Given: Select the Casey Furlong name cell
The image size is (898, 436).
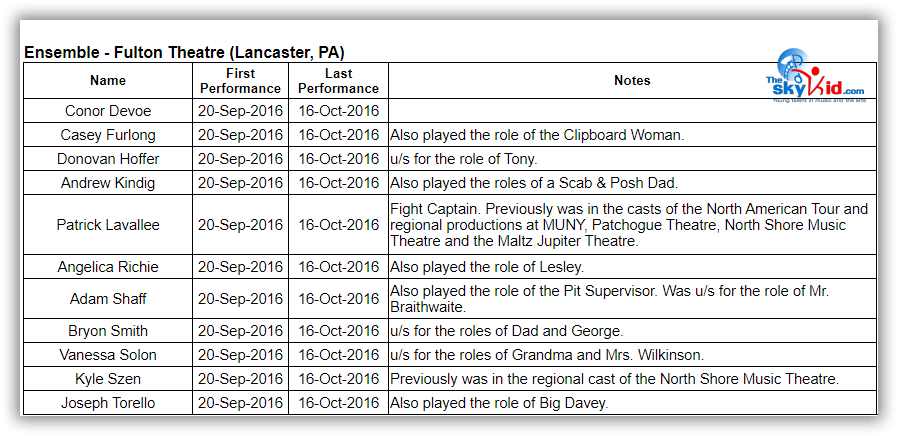Looking at the screenshot, I should point(108,135).
